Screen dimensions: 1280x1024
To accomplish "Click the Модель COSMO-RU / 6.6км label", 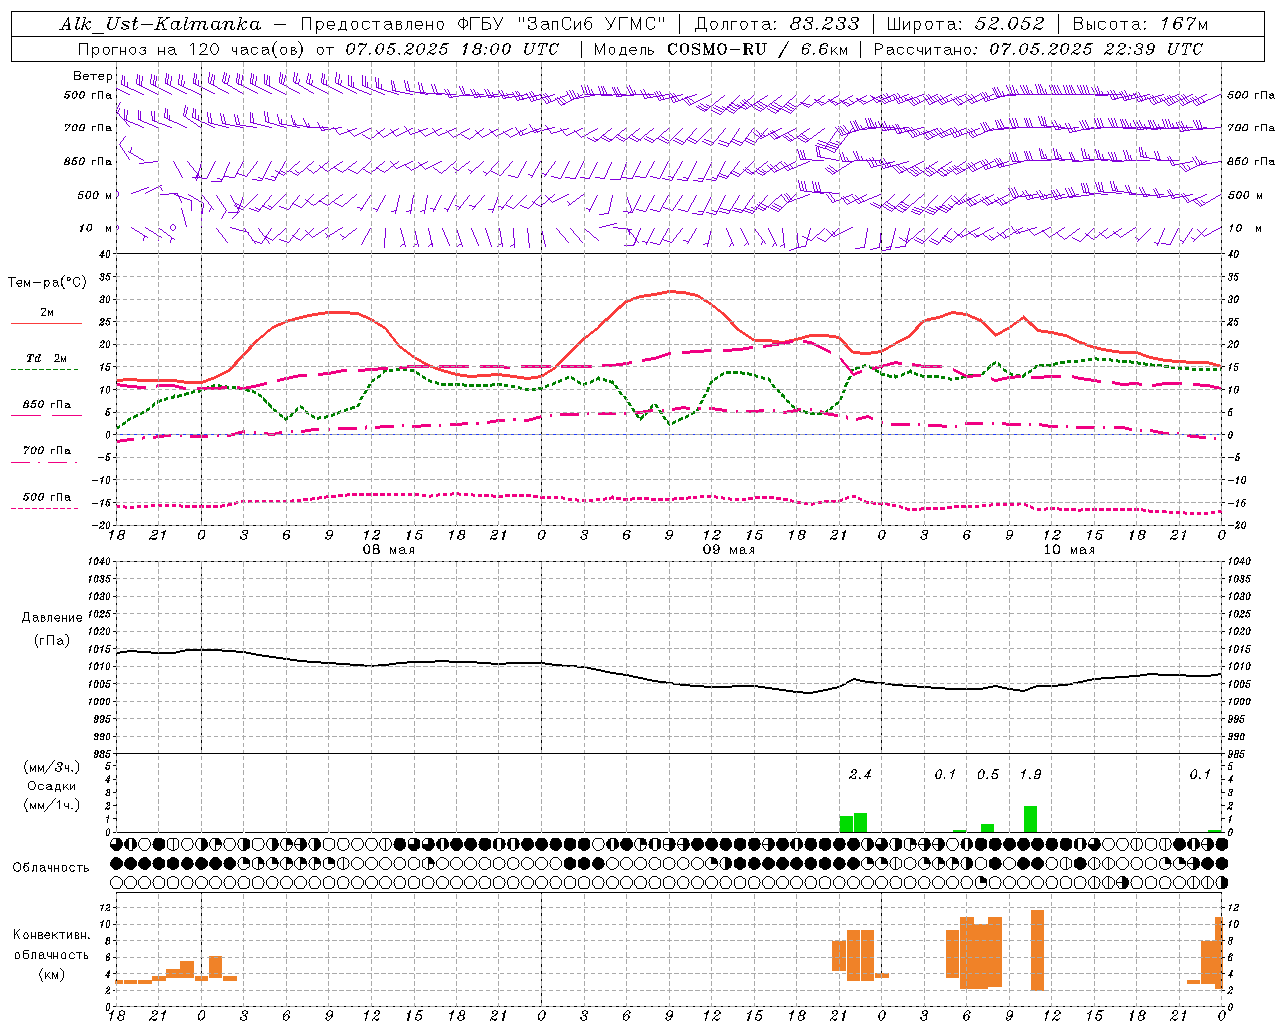I will (x=720, y=49).
